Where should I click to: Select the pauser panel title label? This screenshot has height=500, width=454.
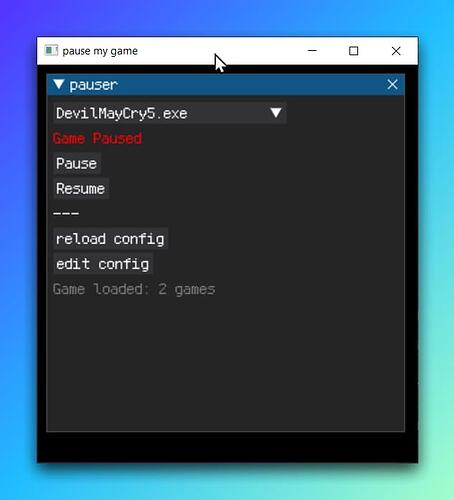click(94, 85)
